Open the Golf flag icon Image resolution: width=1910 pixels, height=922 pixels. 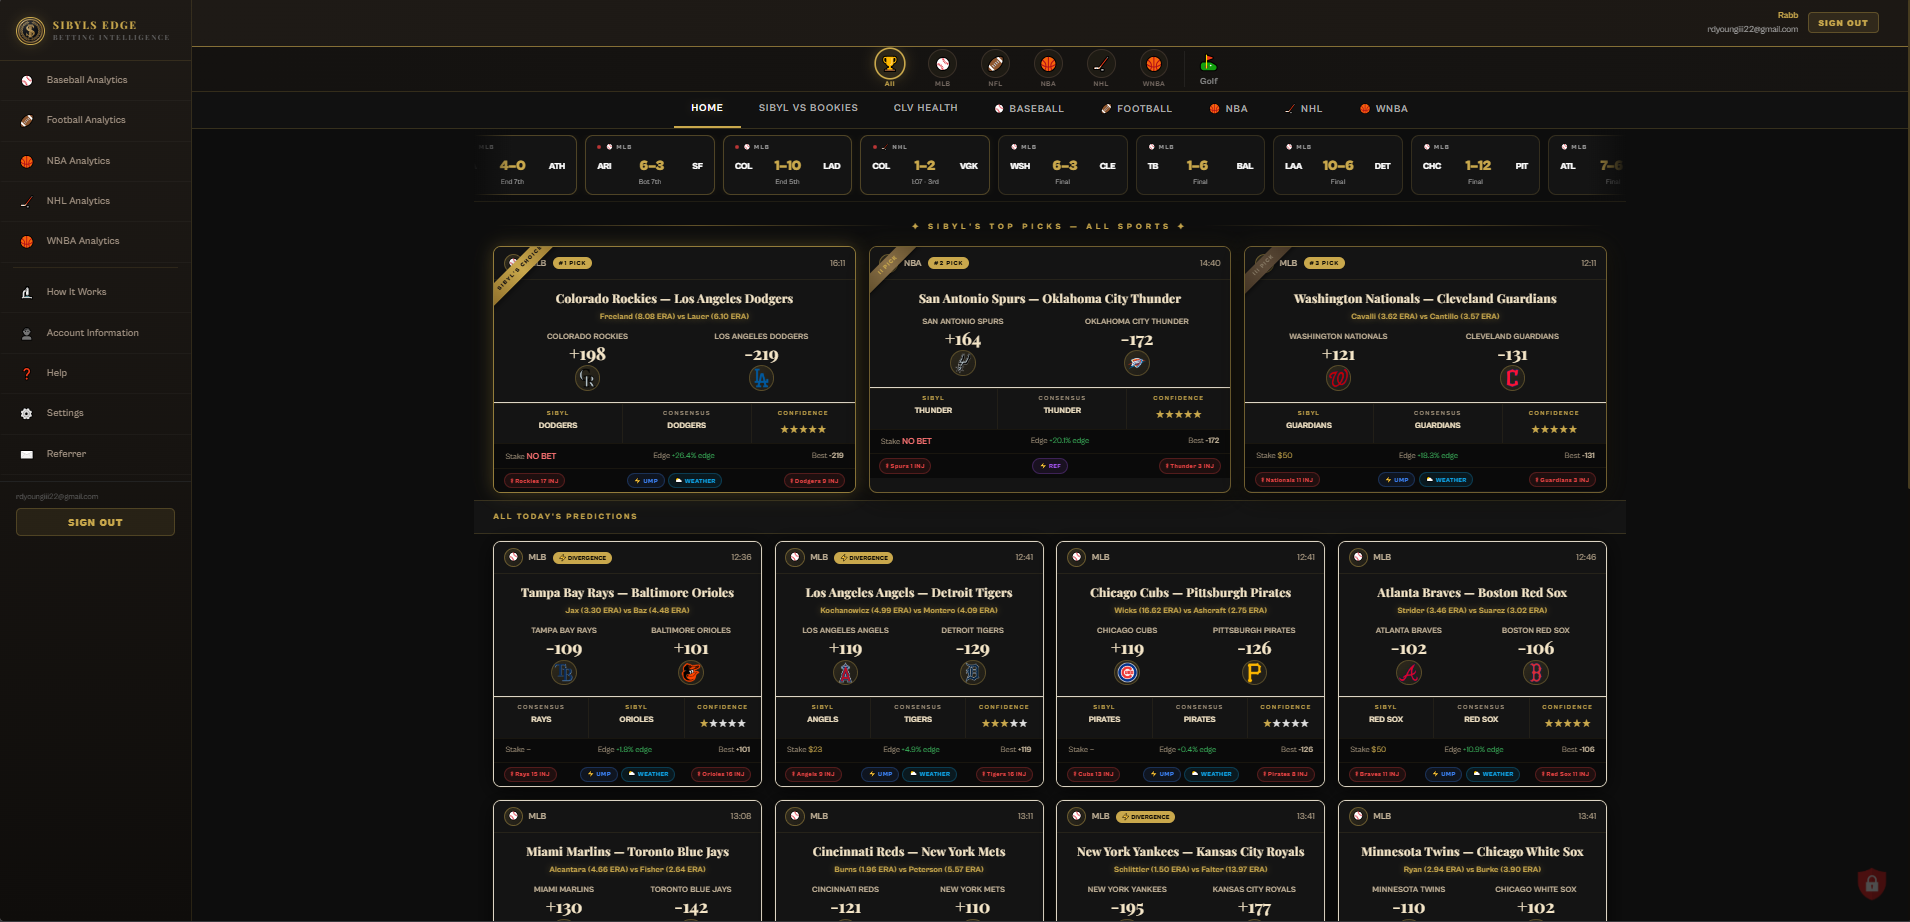pyautogui.click(x=1208, y=64)
